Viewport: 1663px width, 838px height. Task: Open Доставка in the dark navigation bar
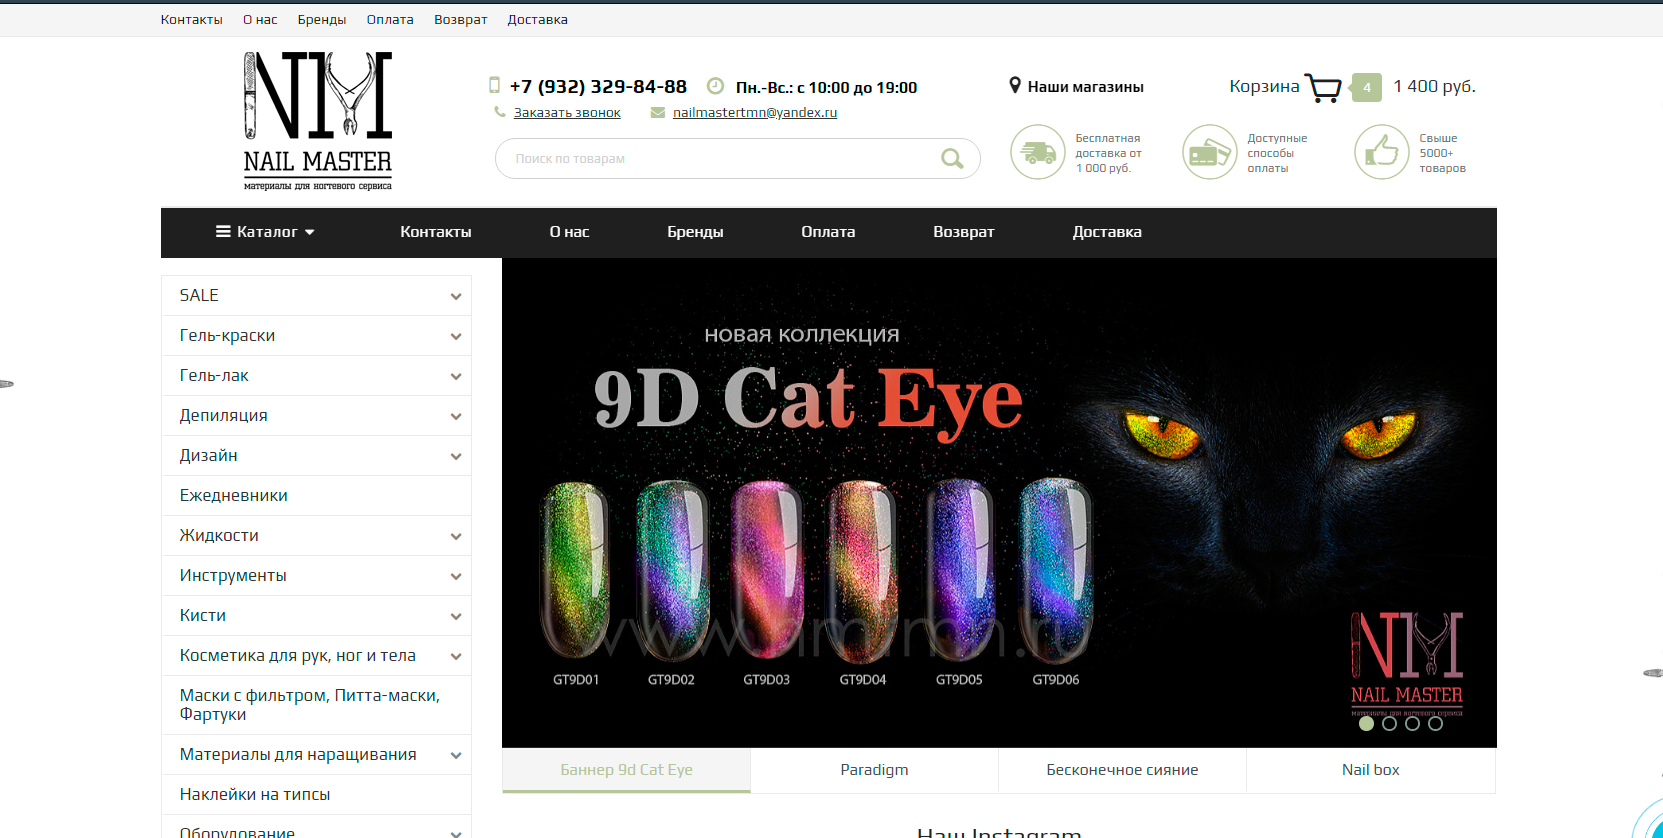coord(1107,231)
